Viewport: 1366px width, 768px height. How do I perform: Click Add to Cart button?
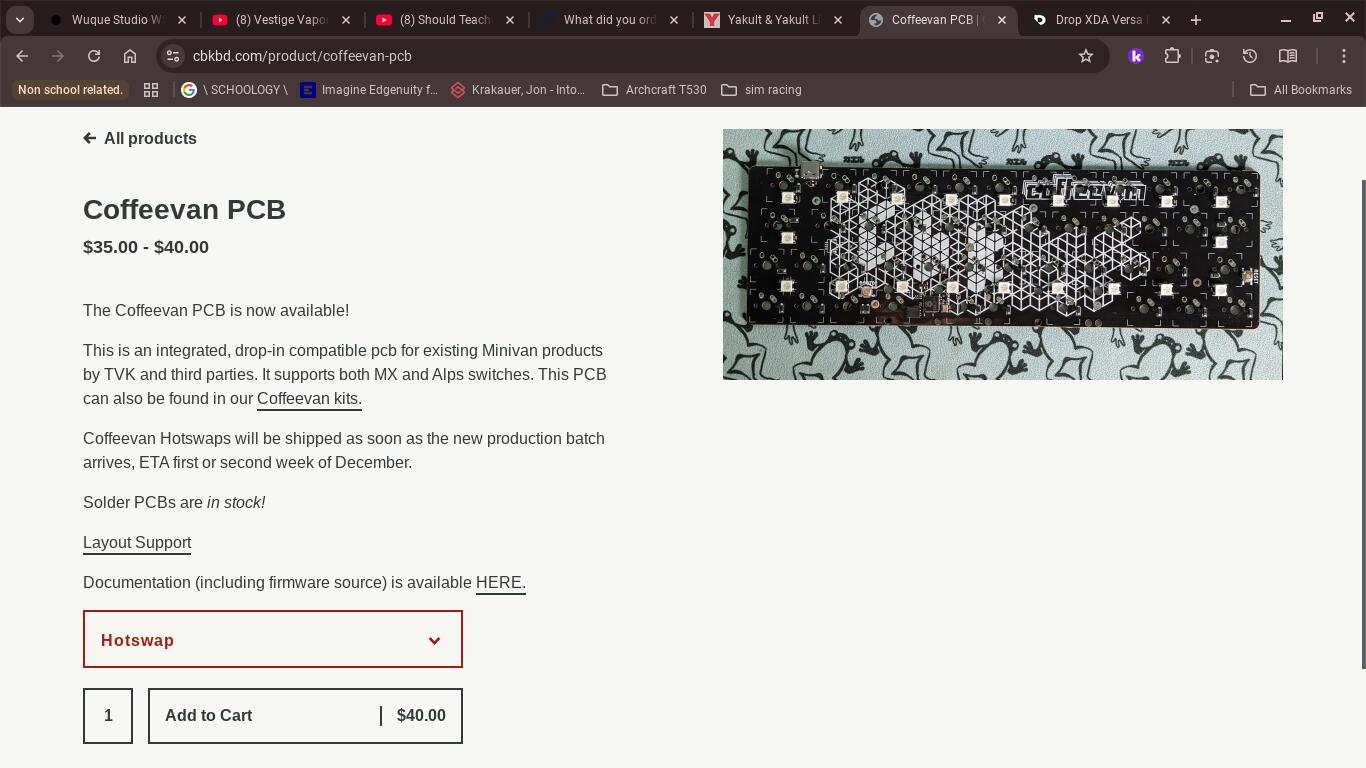305,716
